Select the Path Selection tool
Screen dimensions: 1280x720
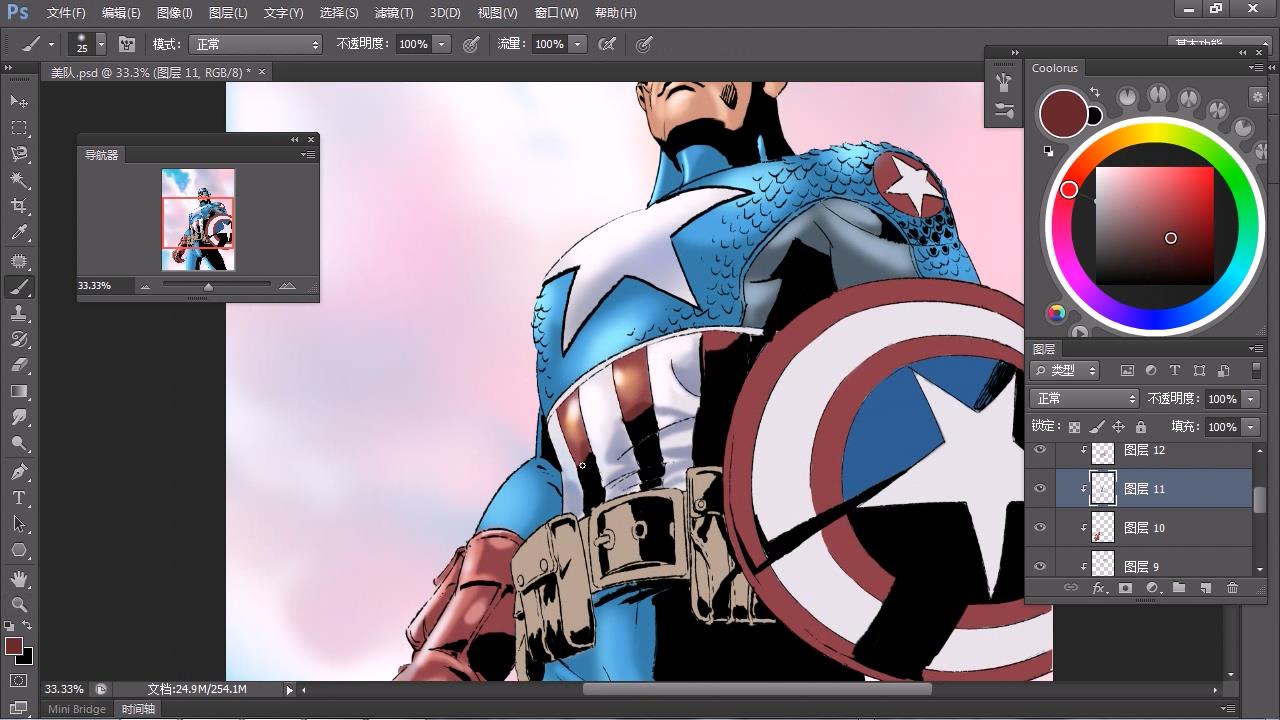click(x=19, y=524)
